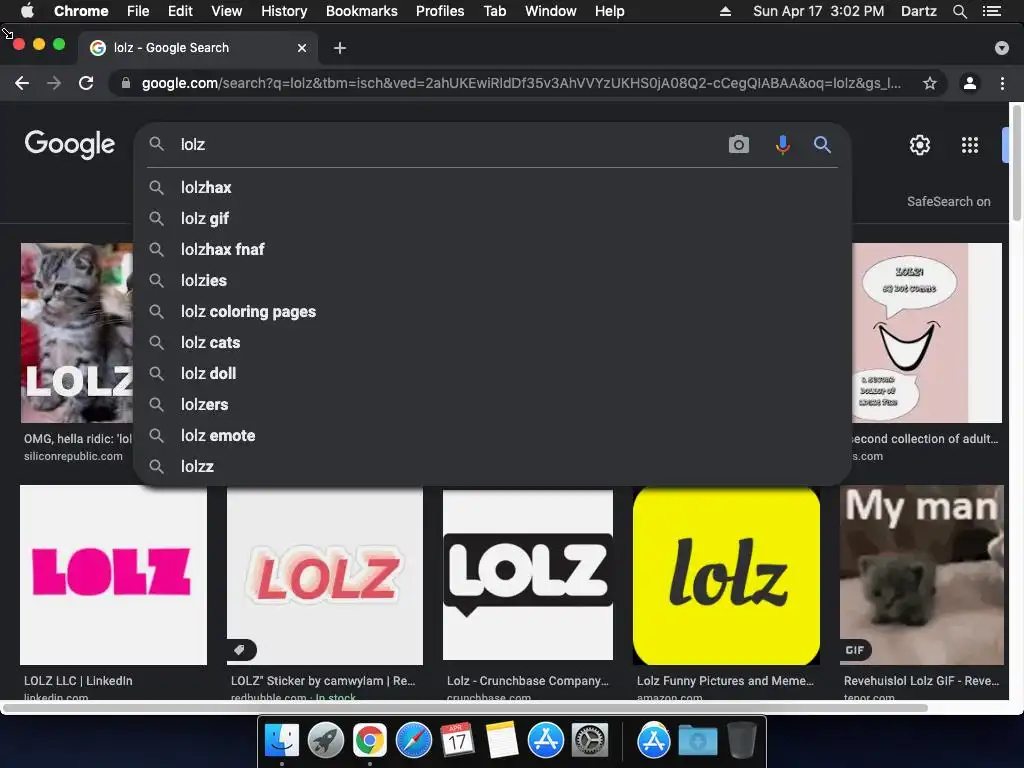Click 'Lolz Funny Pictures and Meme...' link
This screenshot has width=1024, height=768.
pos(725,680)
